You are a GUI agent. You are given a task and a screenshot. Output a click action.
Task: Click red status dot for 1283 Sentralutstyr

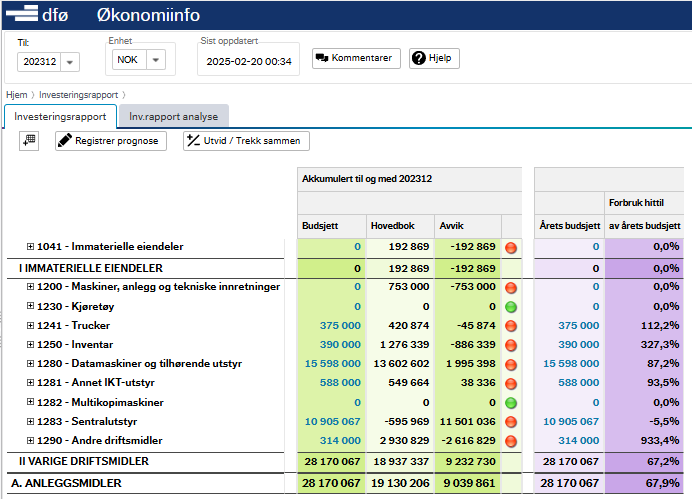511,422
